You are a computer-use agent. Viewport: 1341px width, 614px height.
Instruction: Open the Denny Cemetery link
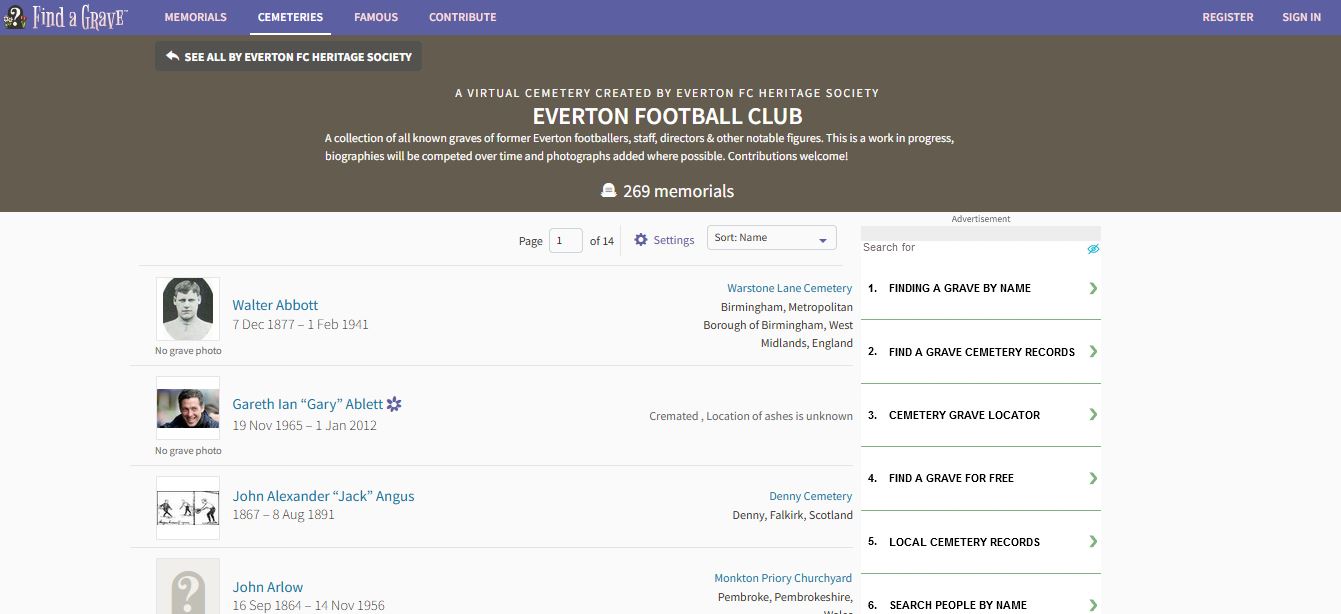click(810, 496)
